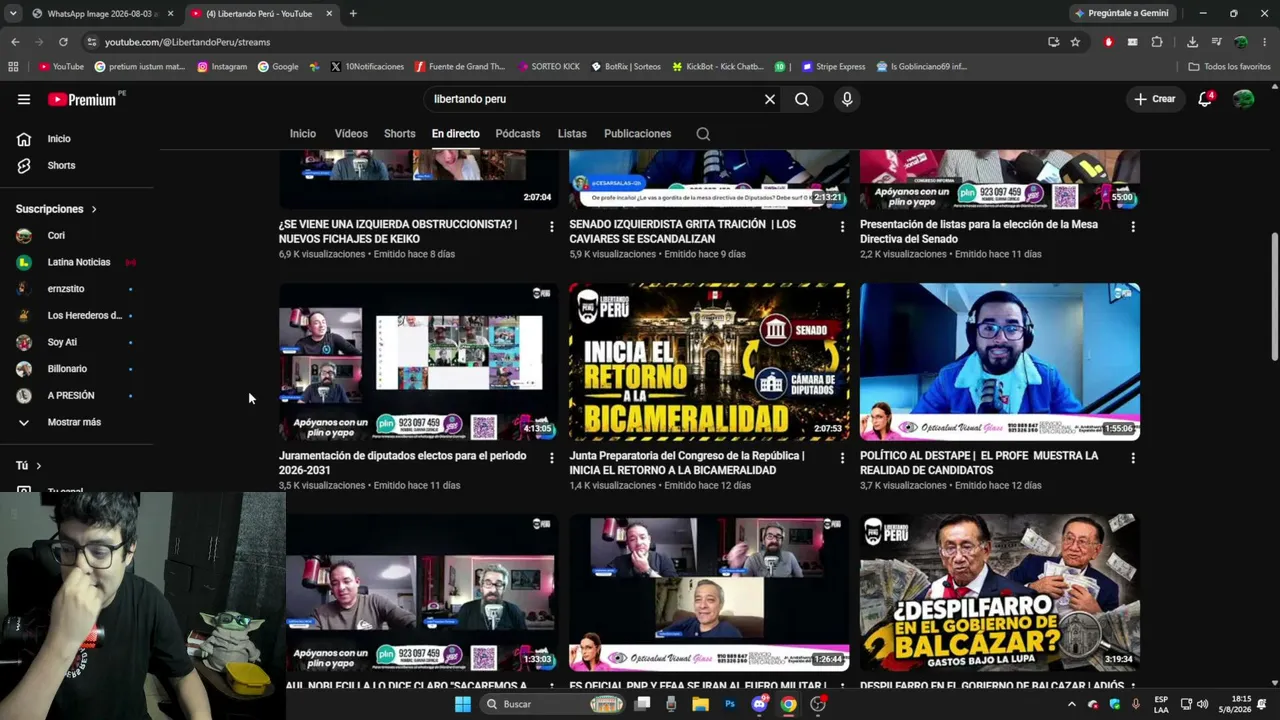Open Chrome downloads
The height and width of the screenshot is (720, 1280).
coord(1192,42)
